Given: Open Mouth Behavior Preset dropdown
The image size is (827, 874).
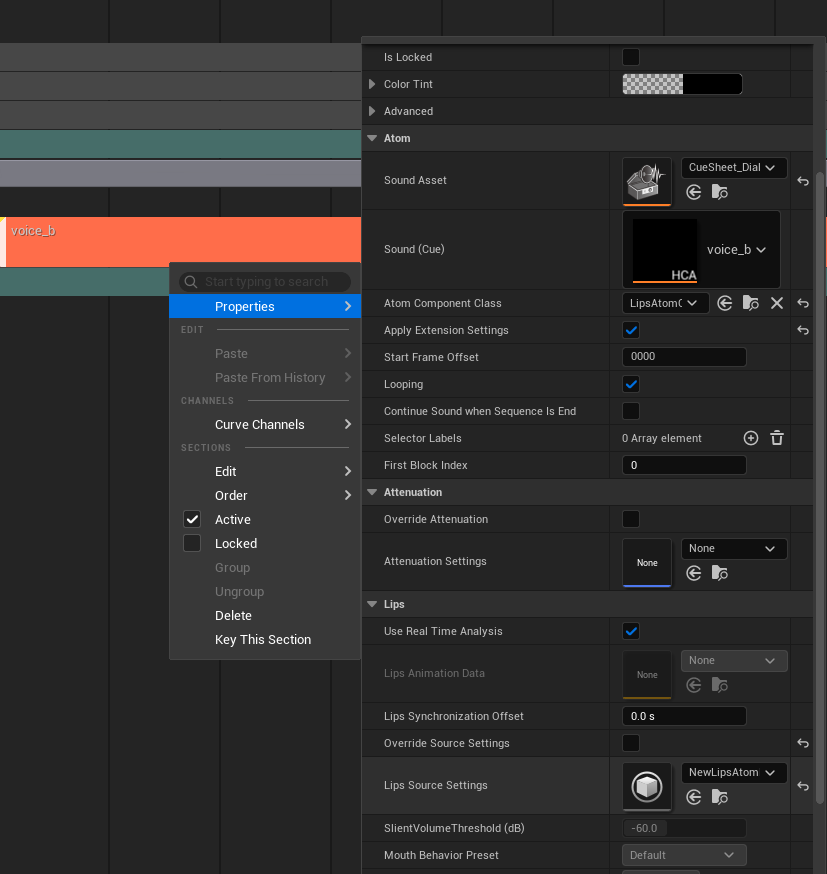Looking at the screenshot, I should pyautogui.click(x=684, y=855).
